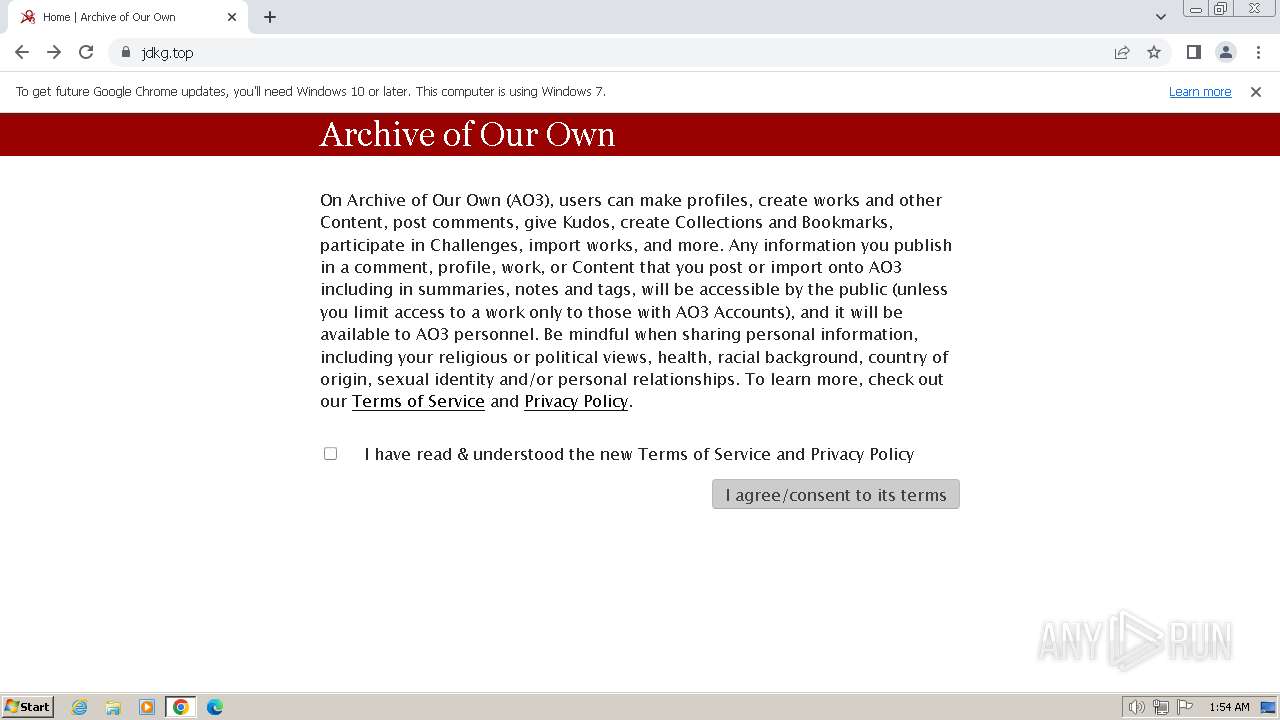Expand the tab search dropdown arrow

1161,17
